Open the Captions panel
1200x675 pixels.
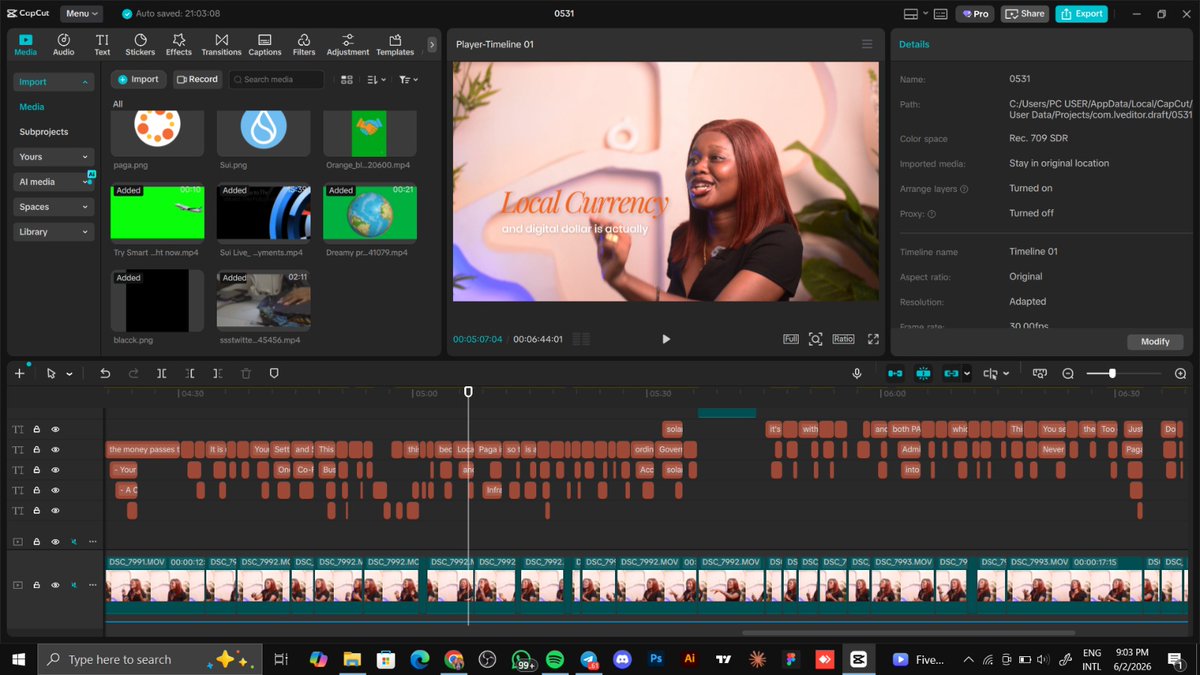point(265,44)
